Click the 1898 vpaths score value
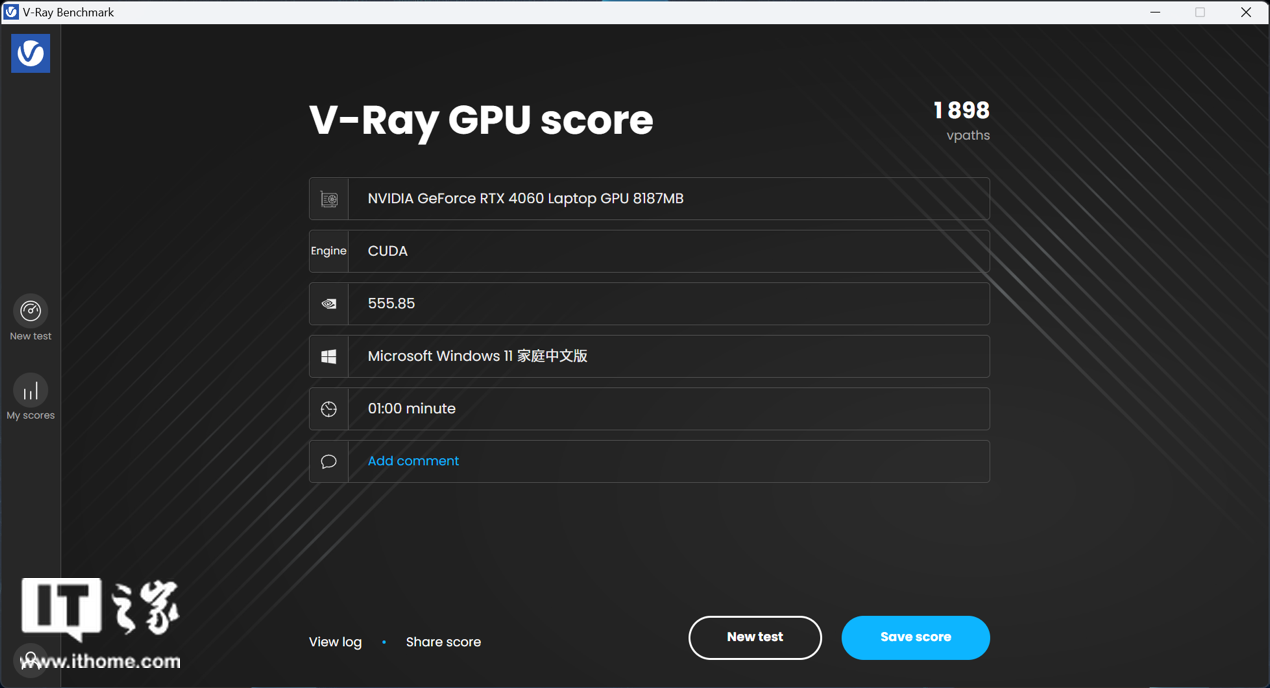Image resolution: width=1270 pixels, height=688 pixels. click(961, 111)
